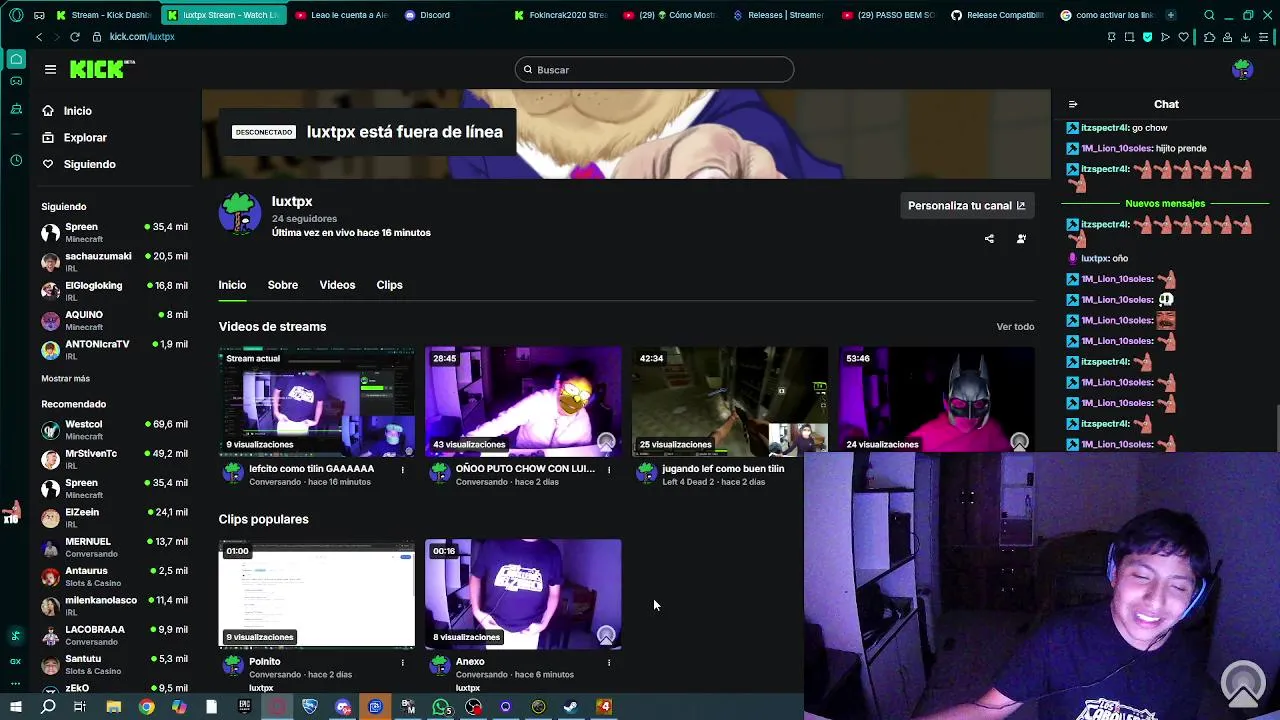Click Personaliza tu canal button
The image size is (1280, 720).
966,206
